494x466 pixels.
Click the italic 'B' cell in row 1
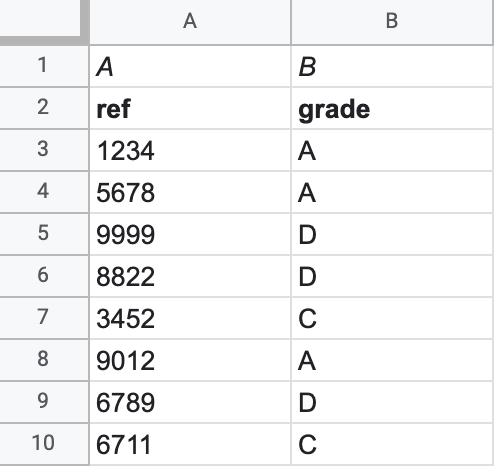[x=392, y=66]
